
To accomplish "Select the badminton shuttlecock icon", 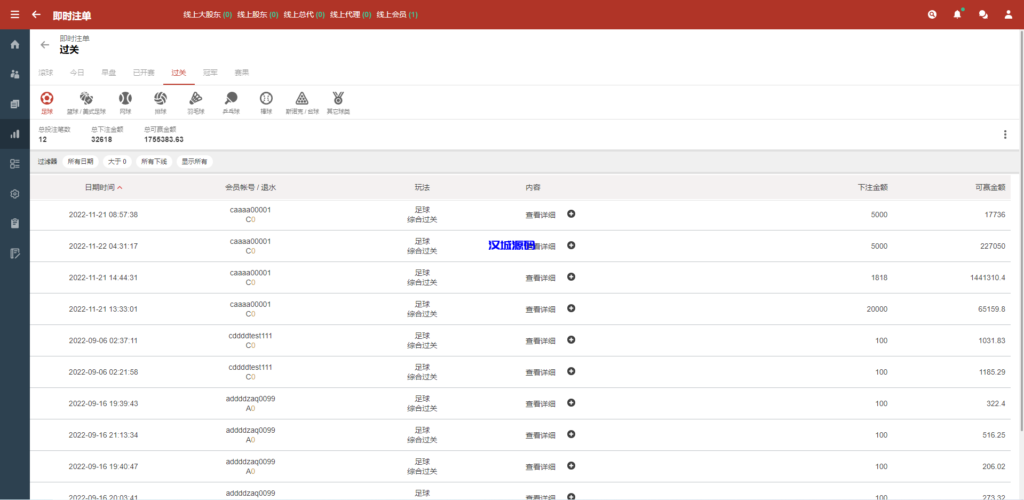I will click(x=197, y=99).
